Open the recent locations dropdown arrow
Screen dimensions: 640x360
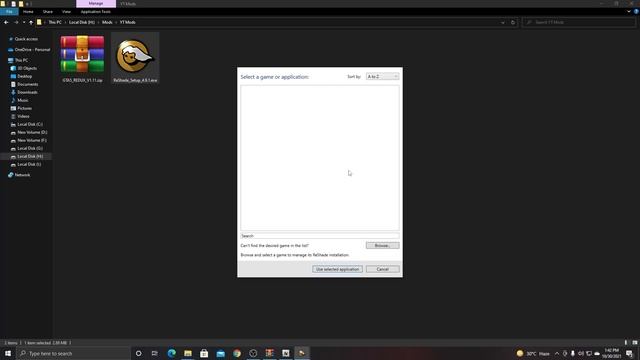point(24,22)
